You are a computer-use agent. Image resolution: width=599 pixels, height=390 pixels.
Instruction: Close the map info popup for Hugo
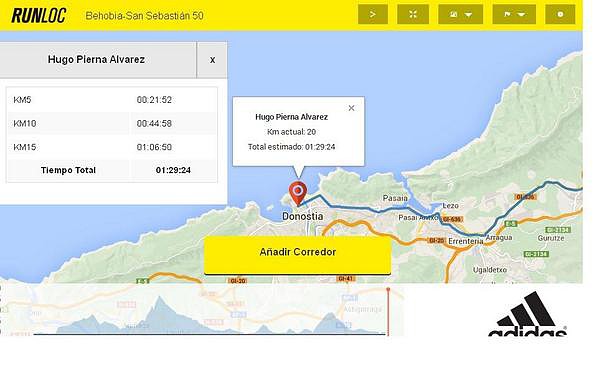351,108
